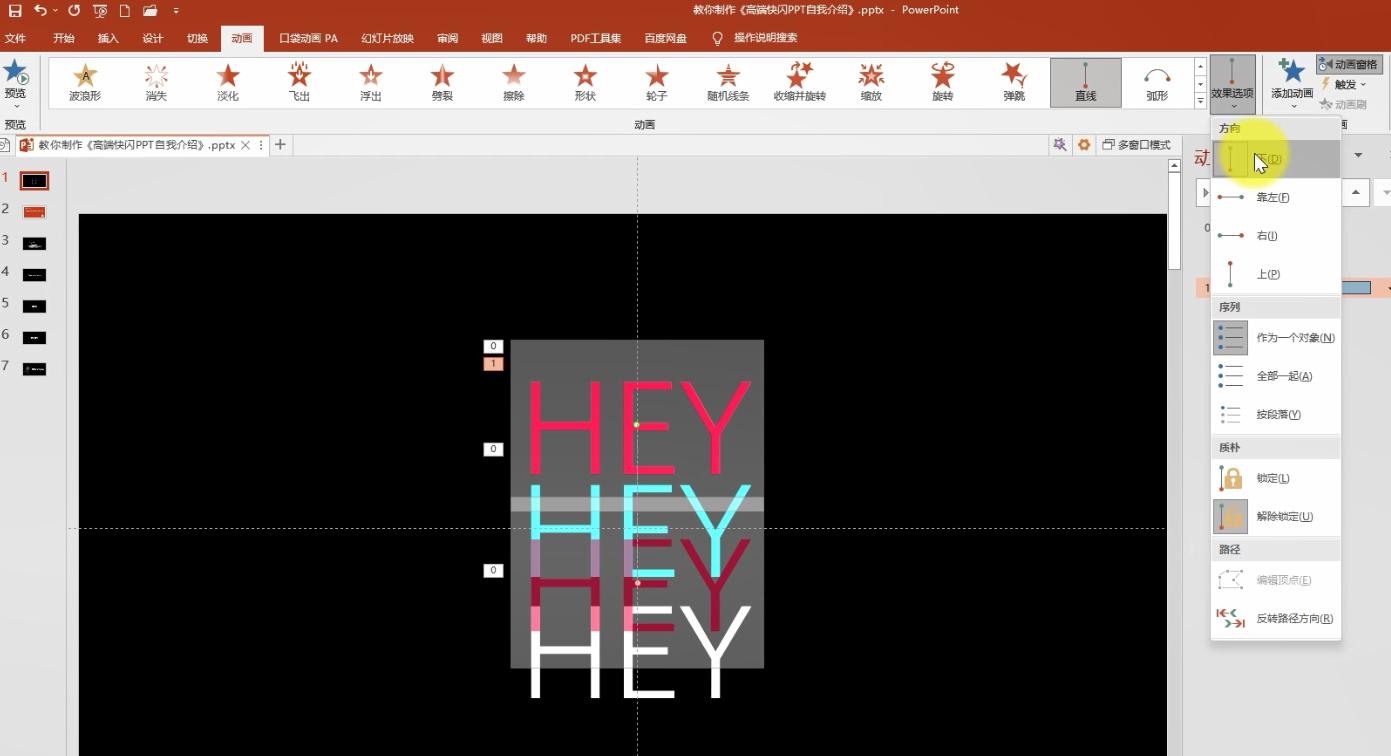Apply the 飞出 (Fly Out) animation effect

tap(299, 82)
